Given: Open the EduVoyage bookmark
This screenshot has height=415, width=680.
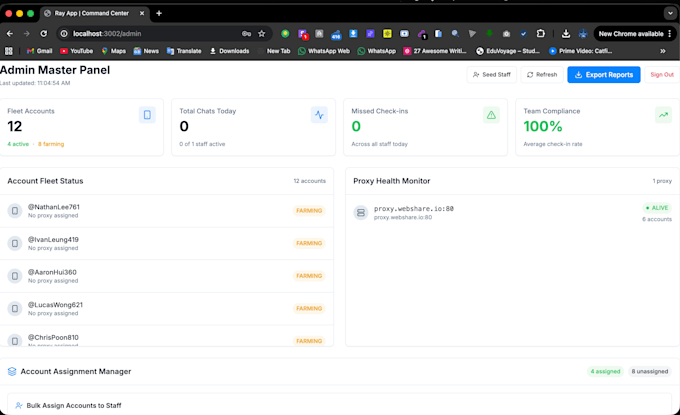Looking at the screenshot, I should 508,51.
